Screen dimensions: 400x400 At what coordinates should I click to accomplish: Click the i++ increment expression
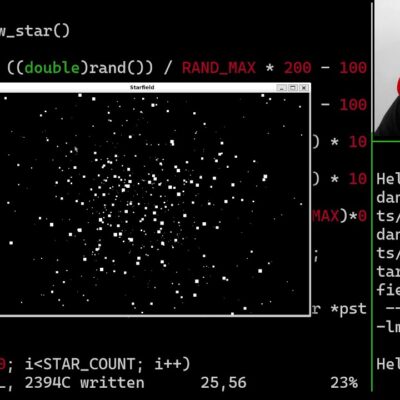tap(168, 364)
